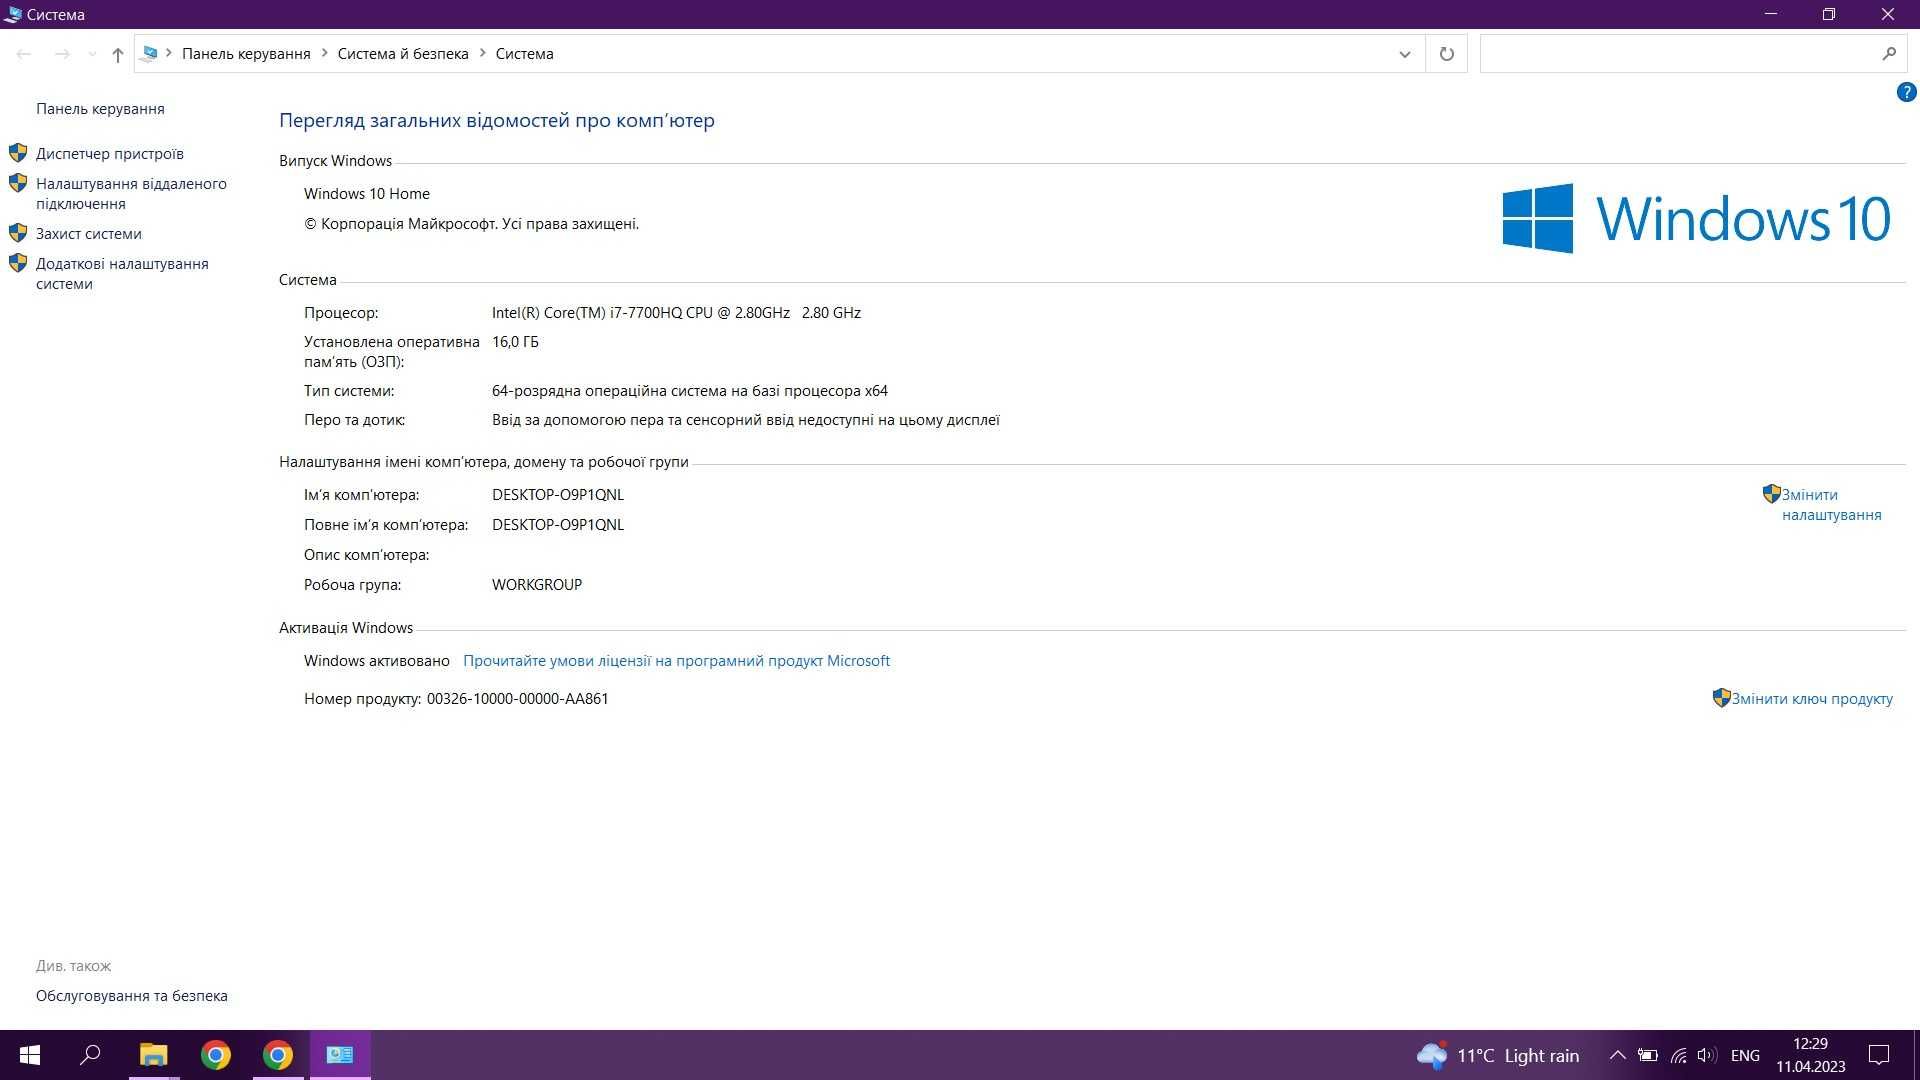Screen dimensions: 1920x1080
Task: Click the System window taskbar icon
Action: (x=340, y=1055)
